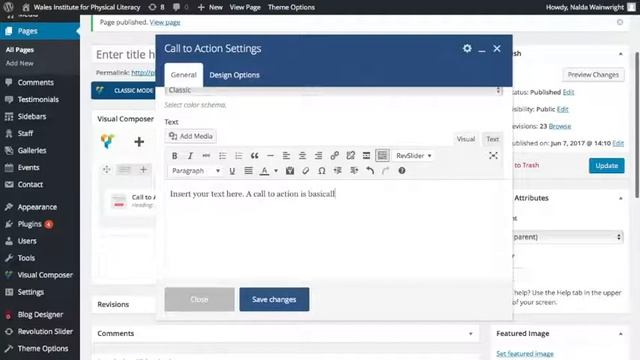The height and width of the screenshot is (360, 640).
Task: Collapse the Page Attributes panel
Action: [x=620, y=198]
